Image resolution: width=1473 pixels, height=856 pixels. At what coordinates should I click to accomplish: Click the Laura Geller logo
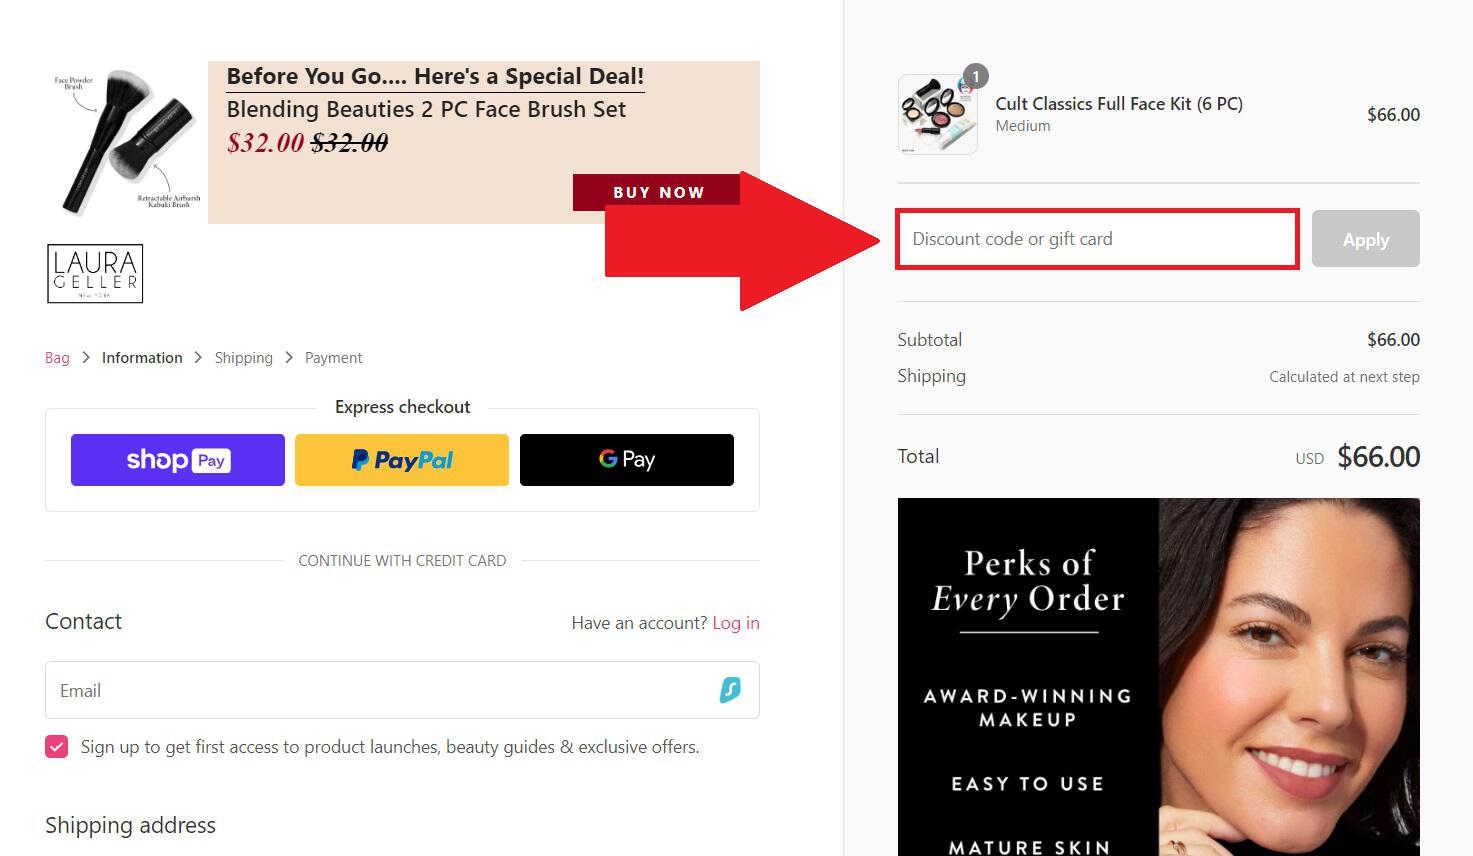click(95, 273)
